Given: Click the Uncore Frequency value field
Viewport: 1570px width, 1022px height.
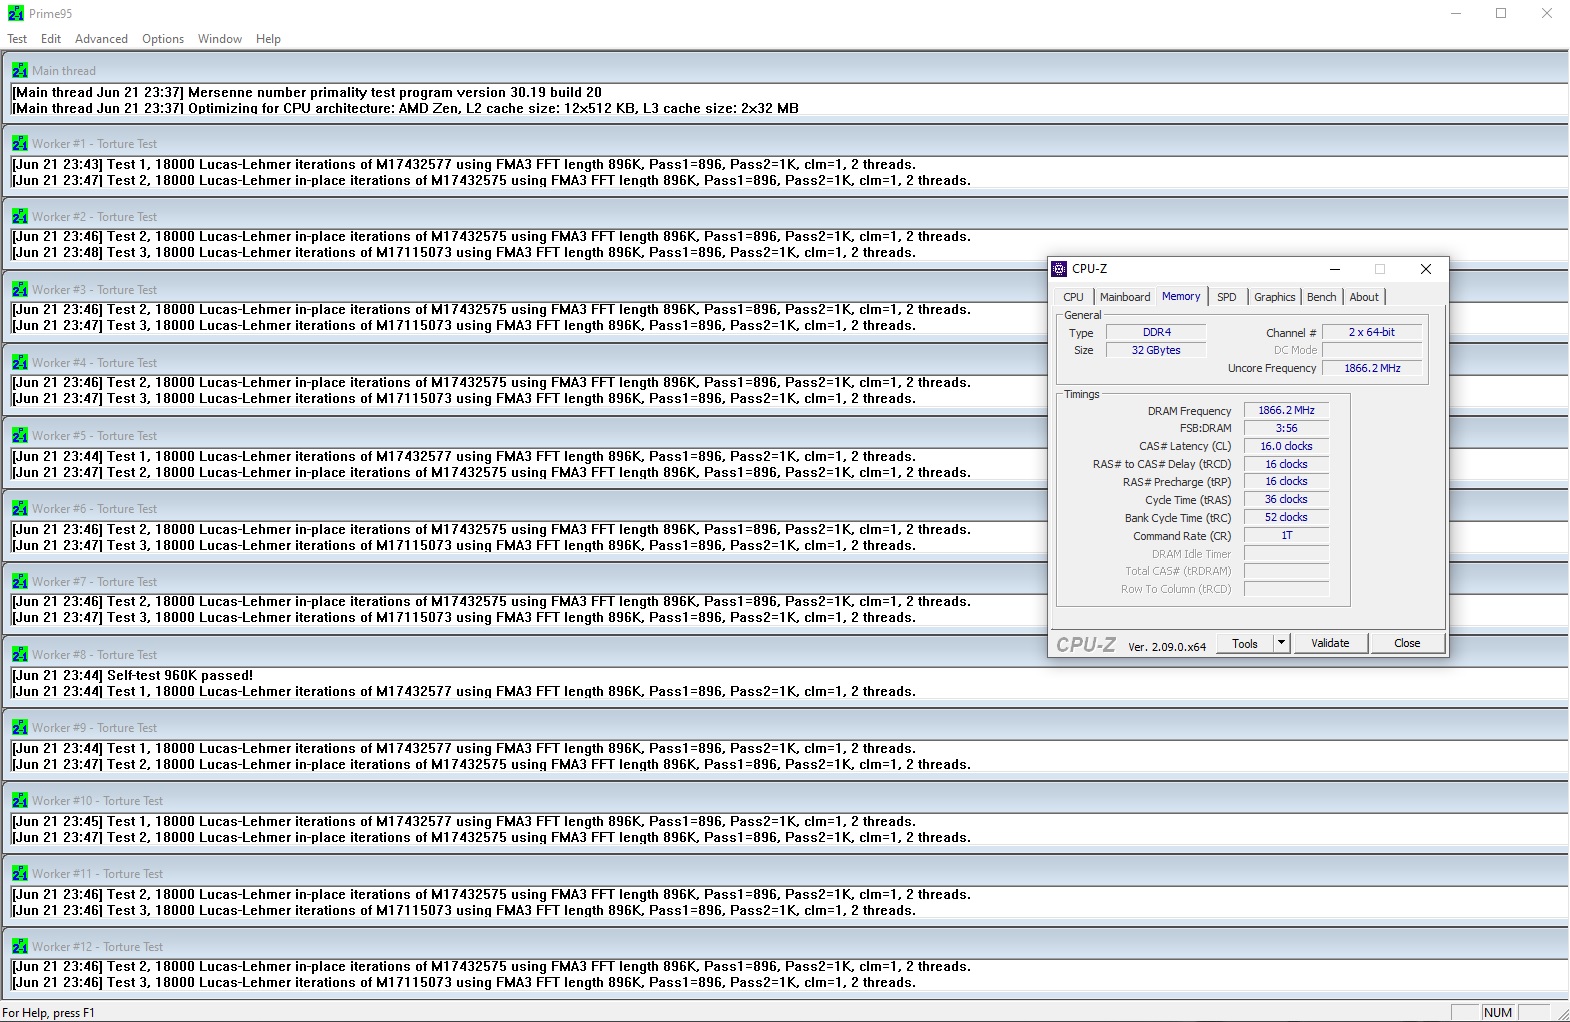Looking at the screenshot, I should 1372,368.
